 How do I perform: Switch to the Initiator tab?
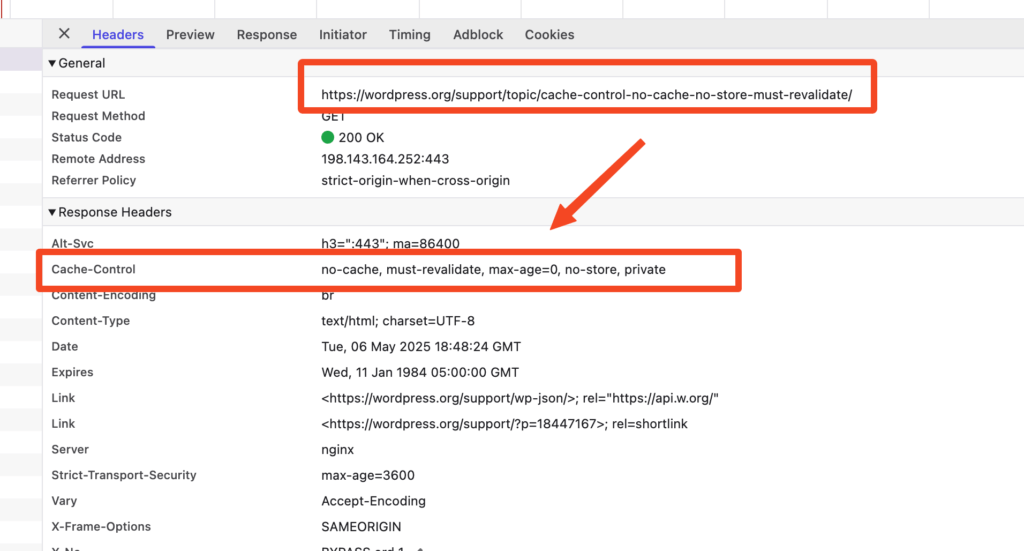click(343, 35)
